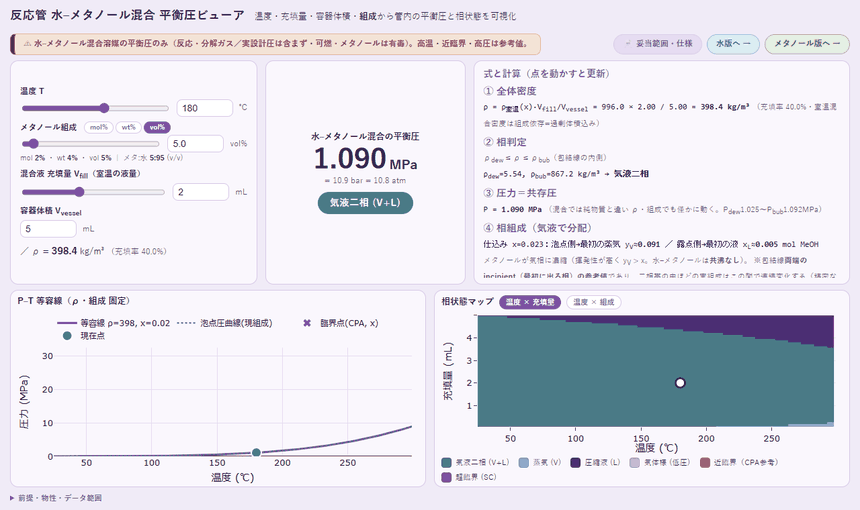Viewport: 860px width, 510px height.
Task: Go to 水版へ link button
Action: click(x=733, y=44)
